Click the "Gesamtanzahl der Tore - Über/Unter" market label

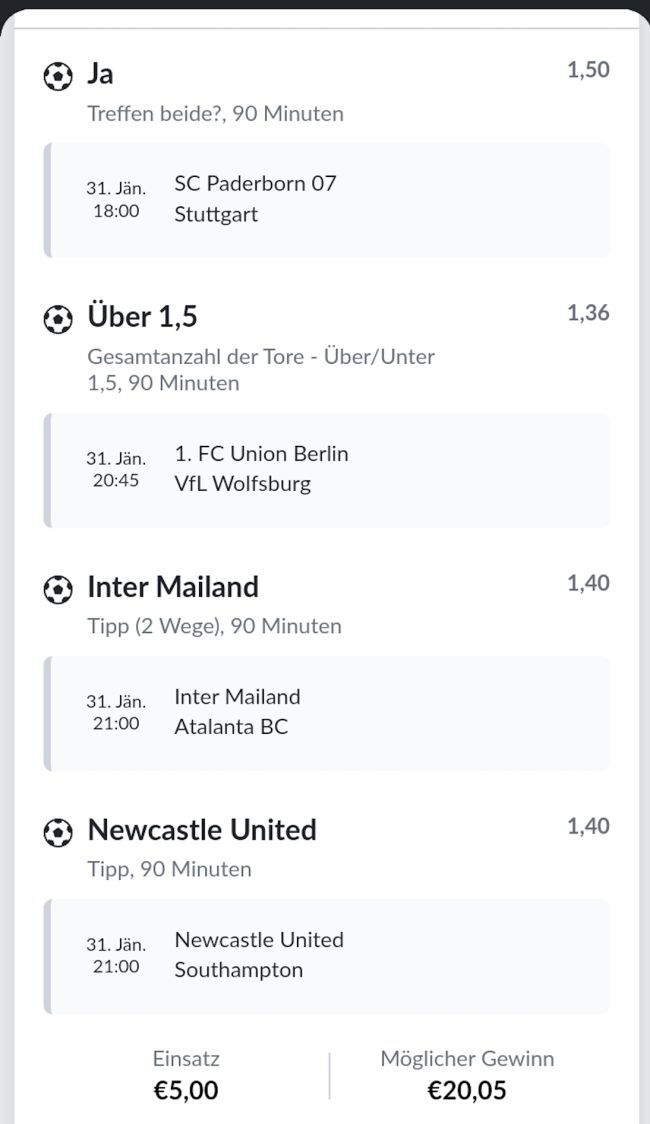coord(261,357)
